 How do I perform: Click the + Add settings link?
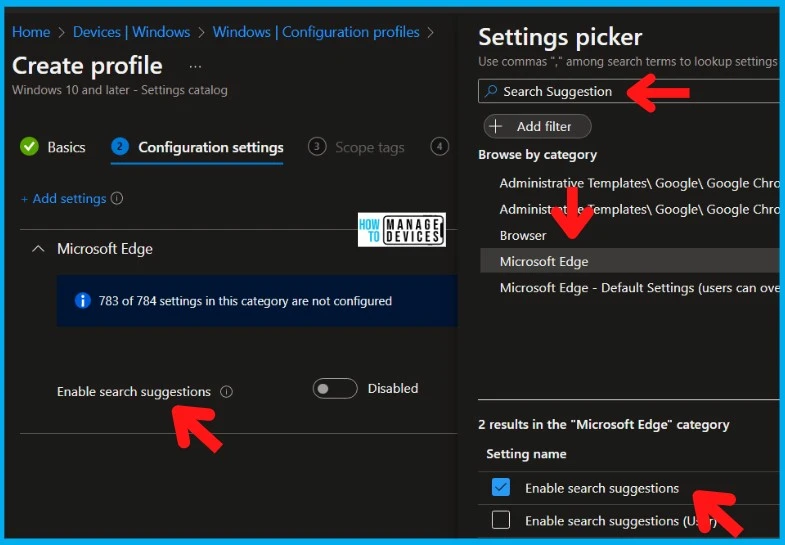pyautogui.click(x=63, y=199)
